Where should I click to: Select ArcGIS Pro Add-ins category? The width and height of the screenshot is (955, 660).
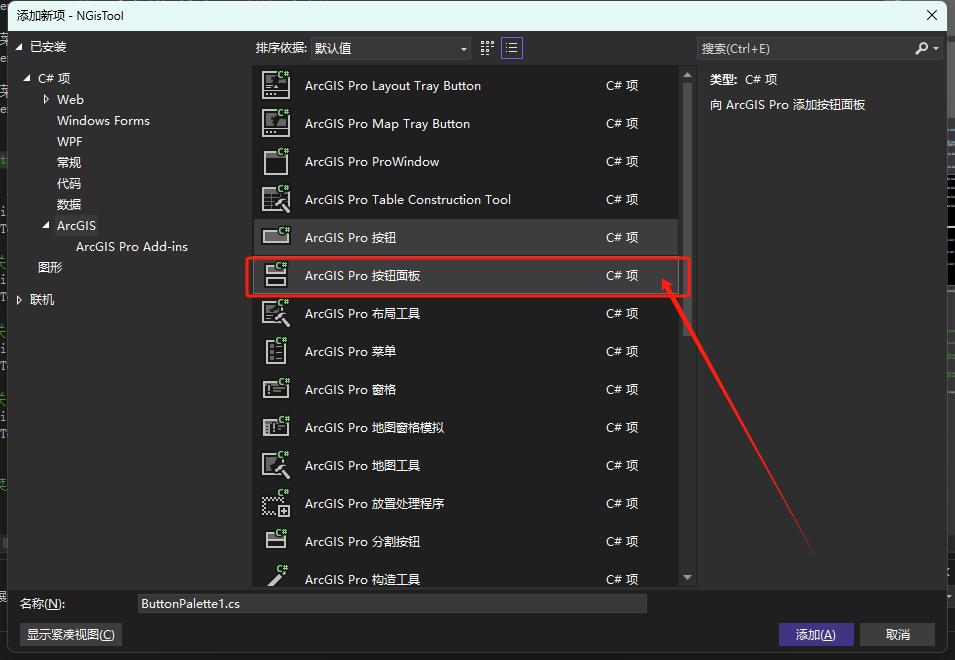pyautogui.click(x=132, y=247)
